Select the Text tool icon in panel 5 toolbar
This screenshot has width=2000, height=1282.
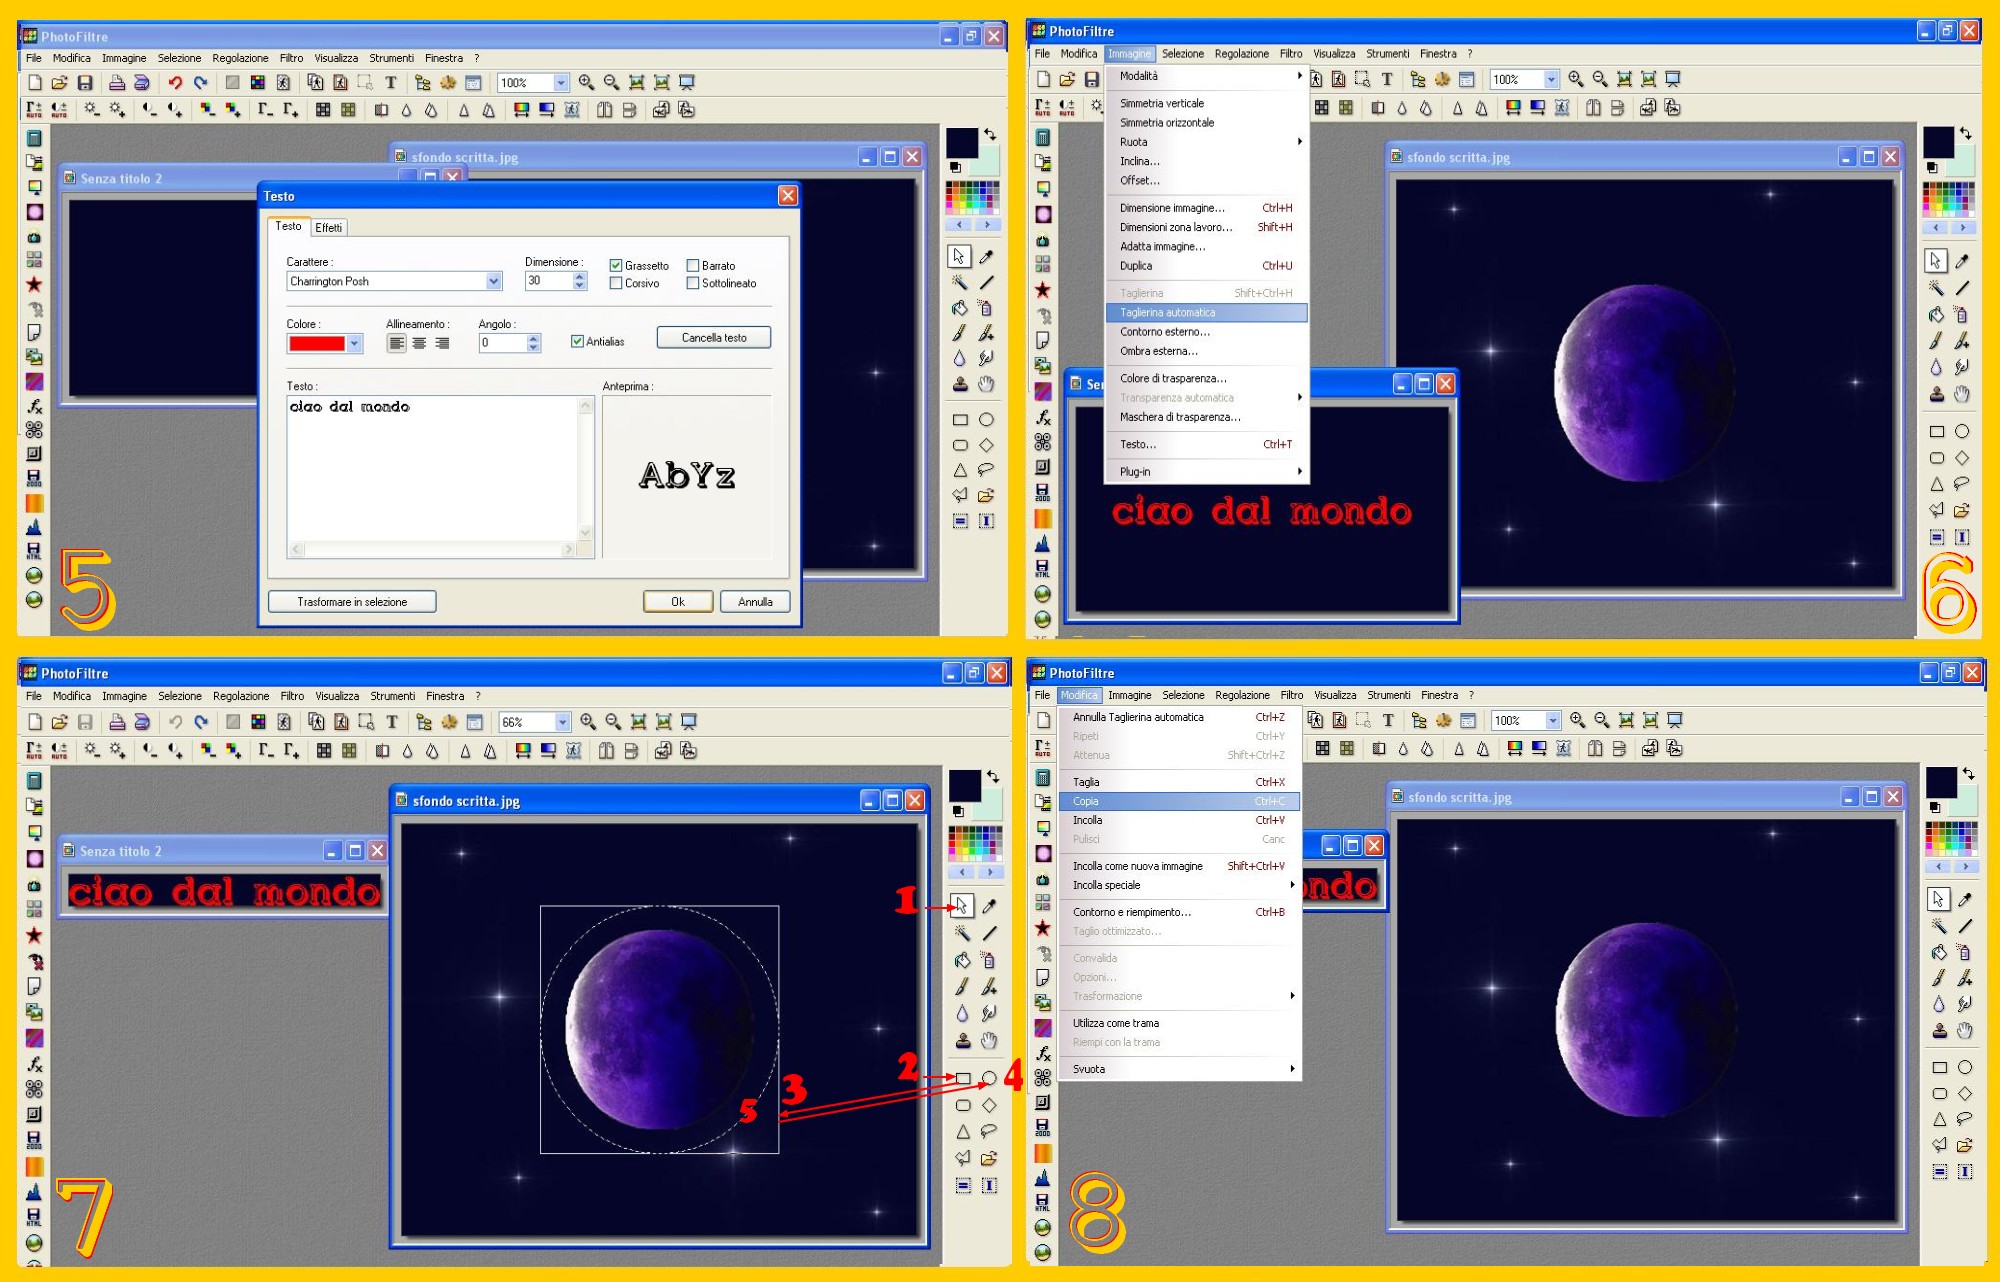click(x=391, y=83)
